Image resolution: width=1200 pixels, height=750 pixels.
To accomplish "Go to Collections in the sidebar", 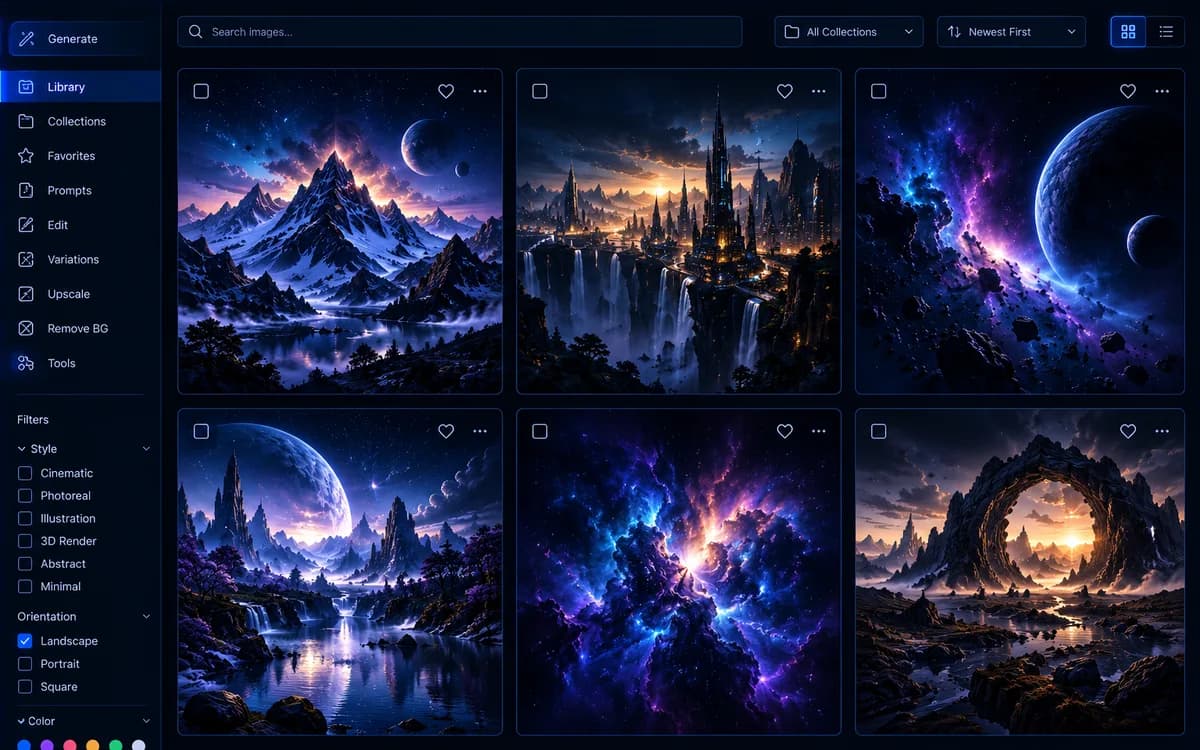I will pyautogui.click(x=80, y=121).
